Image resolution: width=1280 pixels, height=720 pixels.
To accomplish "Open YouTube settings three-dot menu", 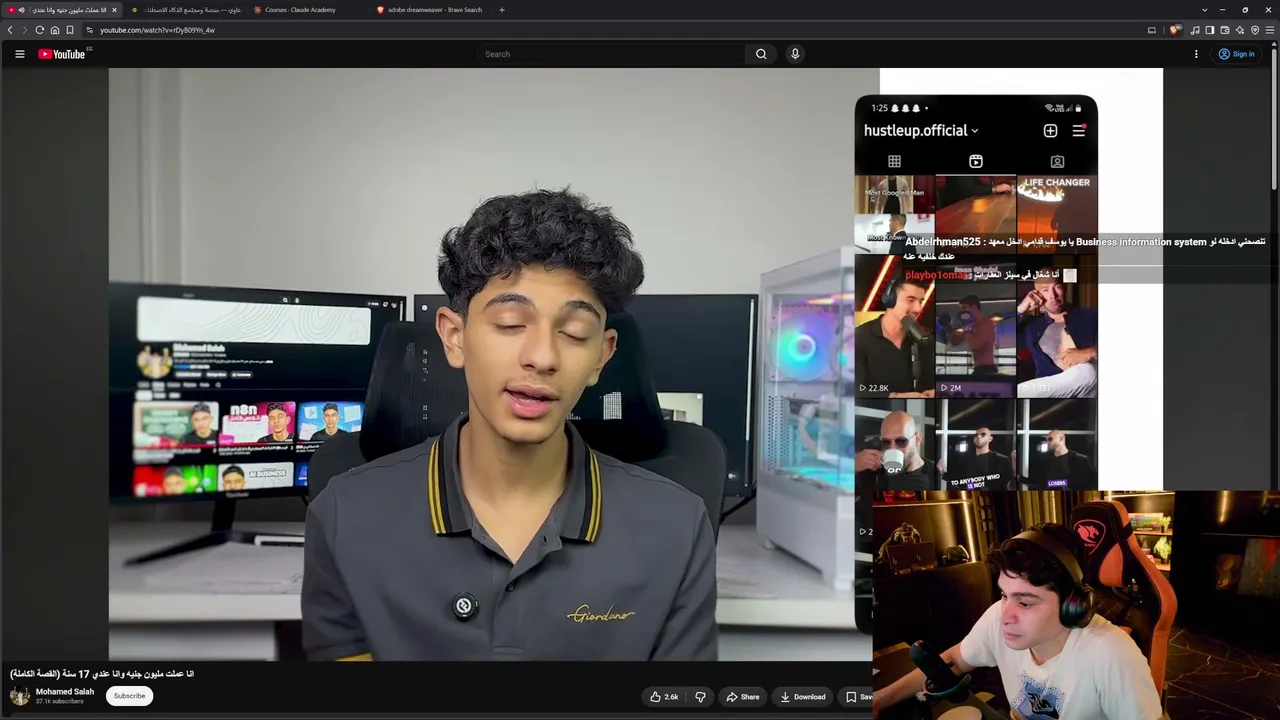I will (x=1196, y=54).
